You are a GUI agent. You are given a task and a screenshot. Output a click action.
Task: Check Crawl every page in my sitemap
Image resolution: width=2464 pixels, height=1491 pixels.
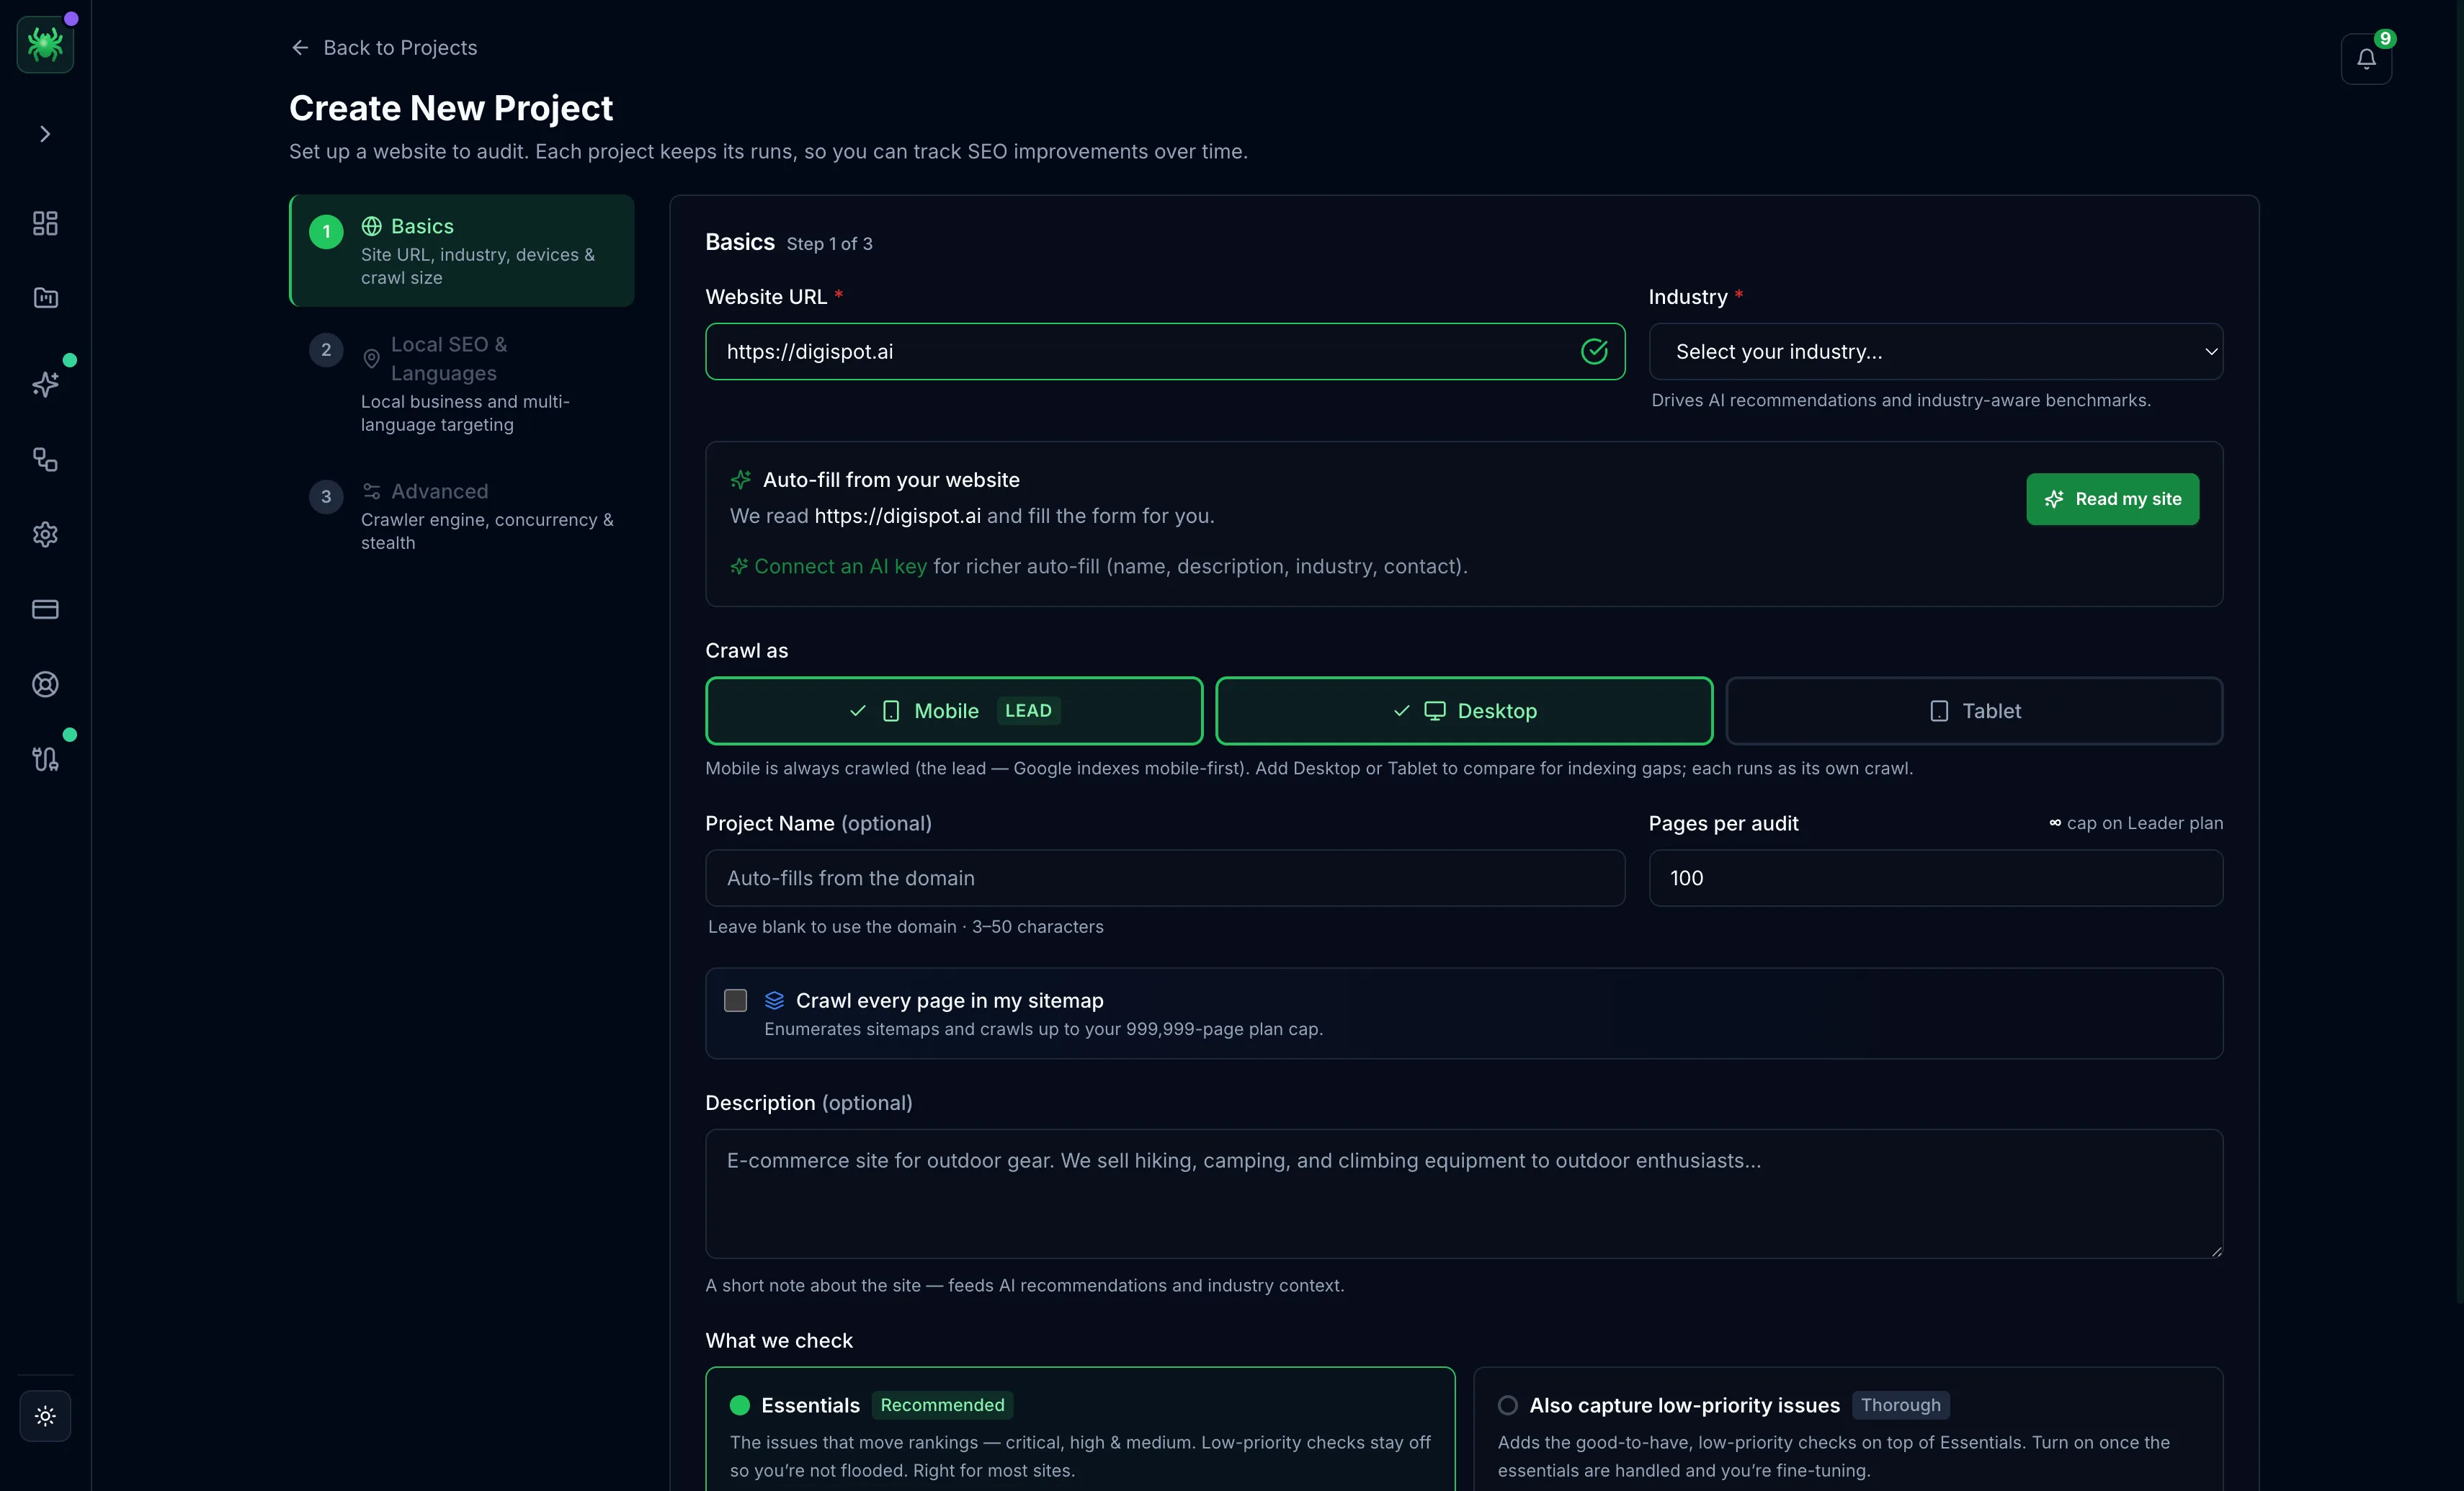[x=735, y=1000]
